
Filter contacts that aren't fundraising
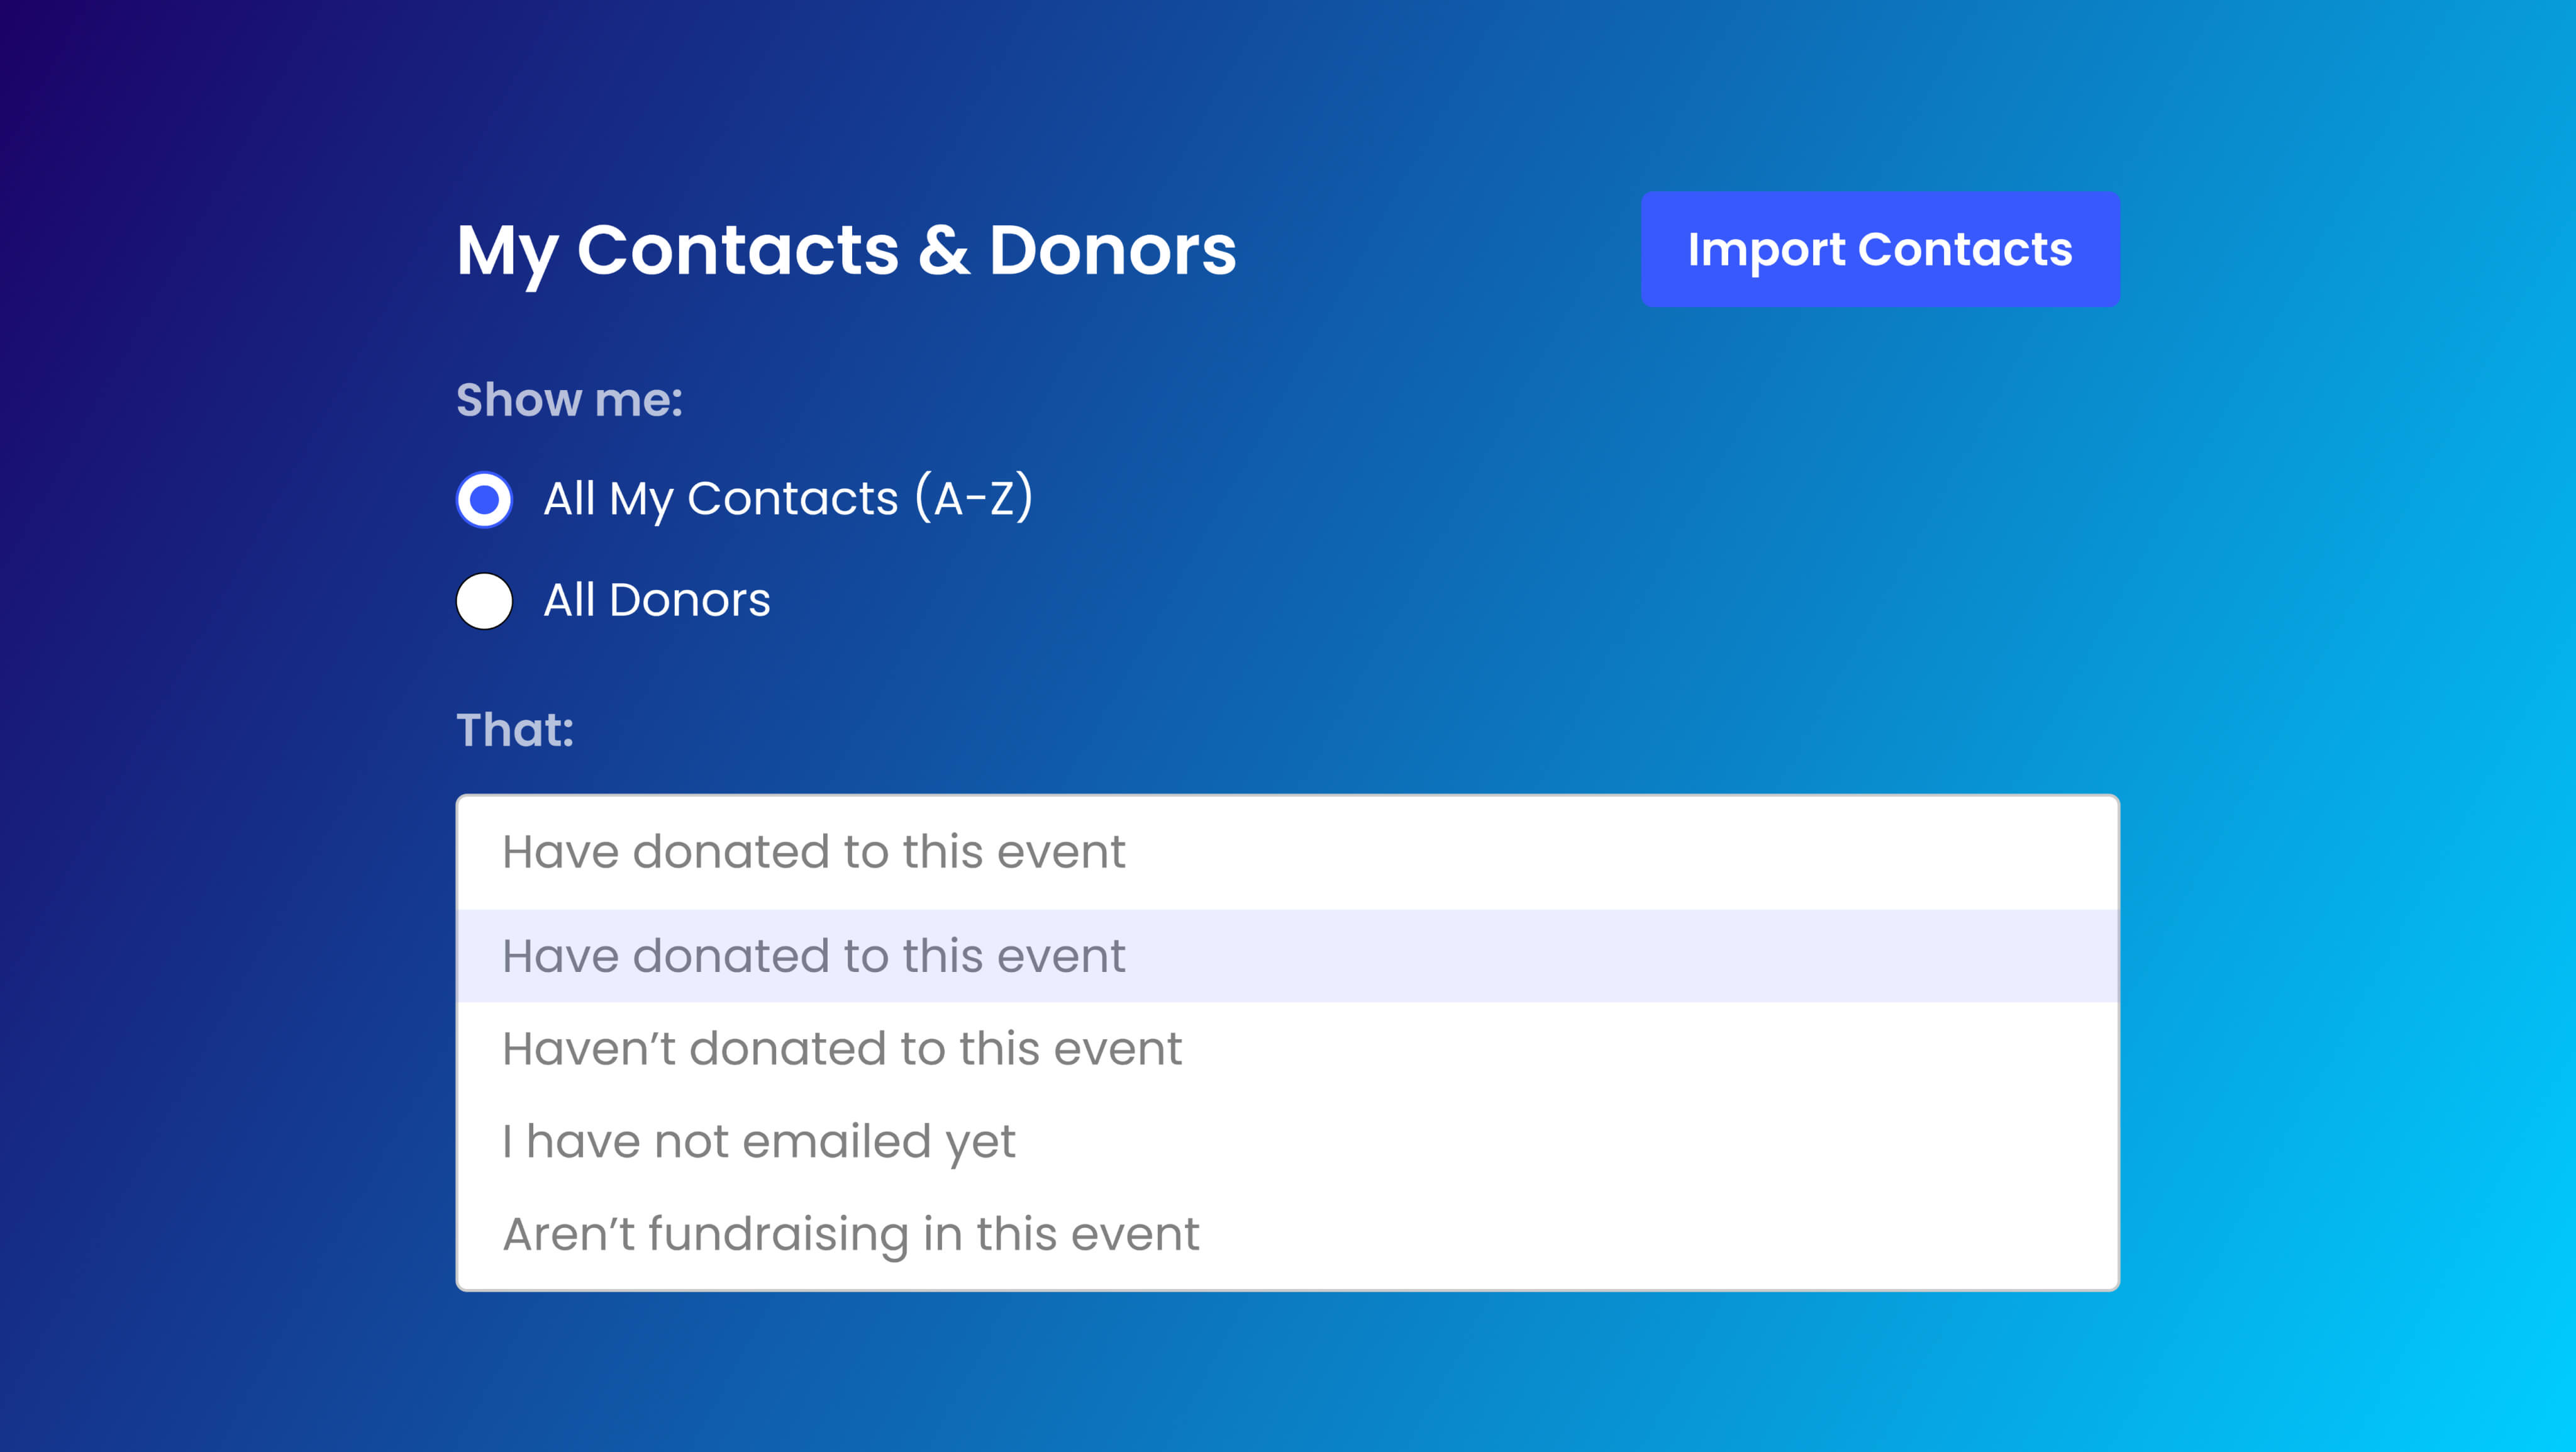pos(851,1234)
